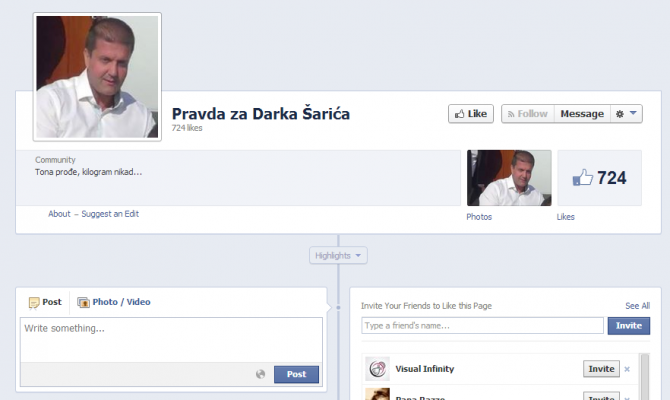Click the Suggest an Edit link

coord(112,214)
